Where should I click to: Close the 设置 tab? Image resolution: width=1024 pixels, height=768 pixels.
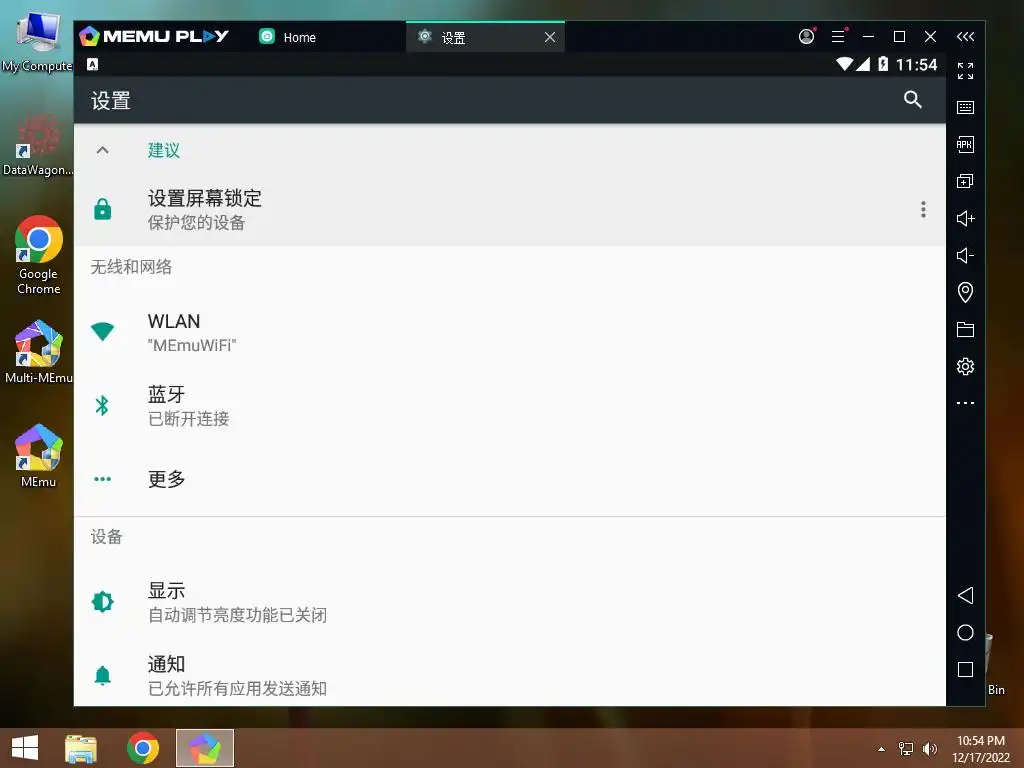click(550, 37)
